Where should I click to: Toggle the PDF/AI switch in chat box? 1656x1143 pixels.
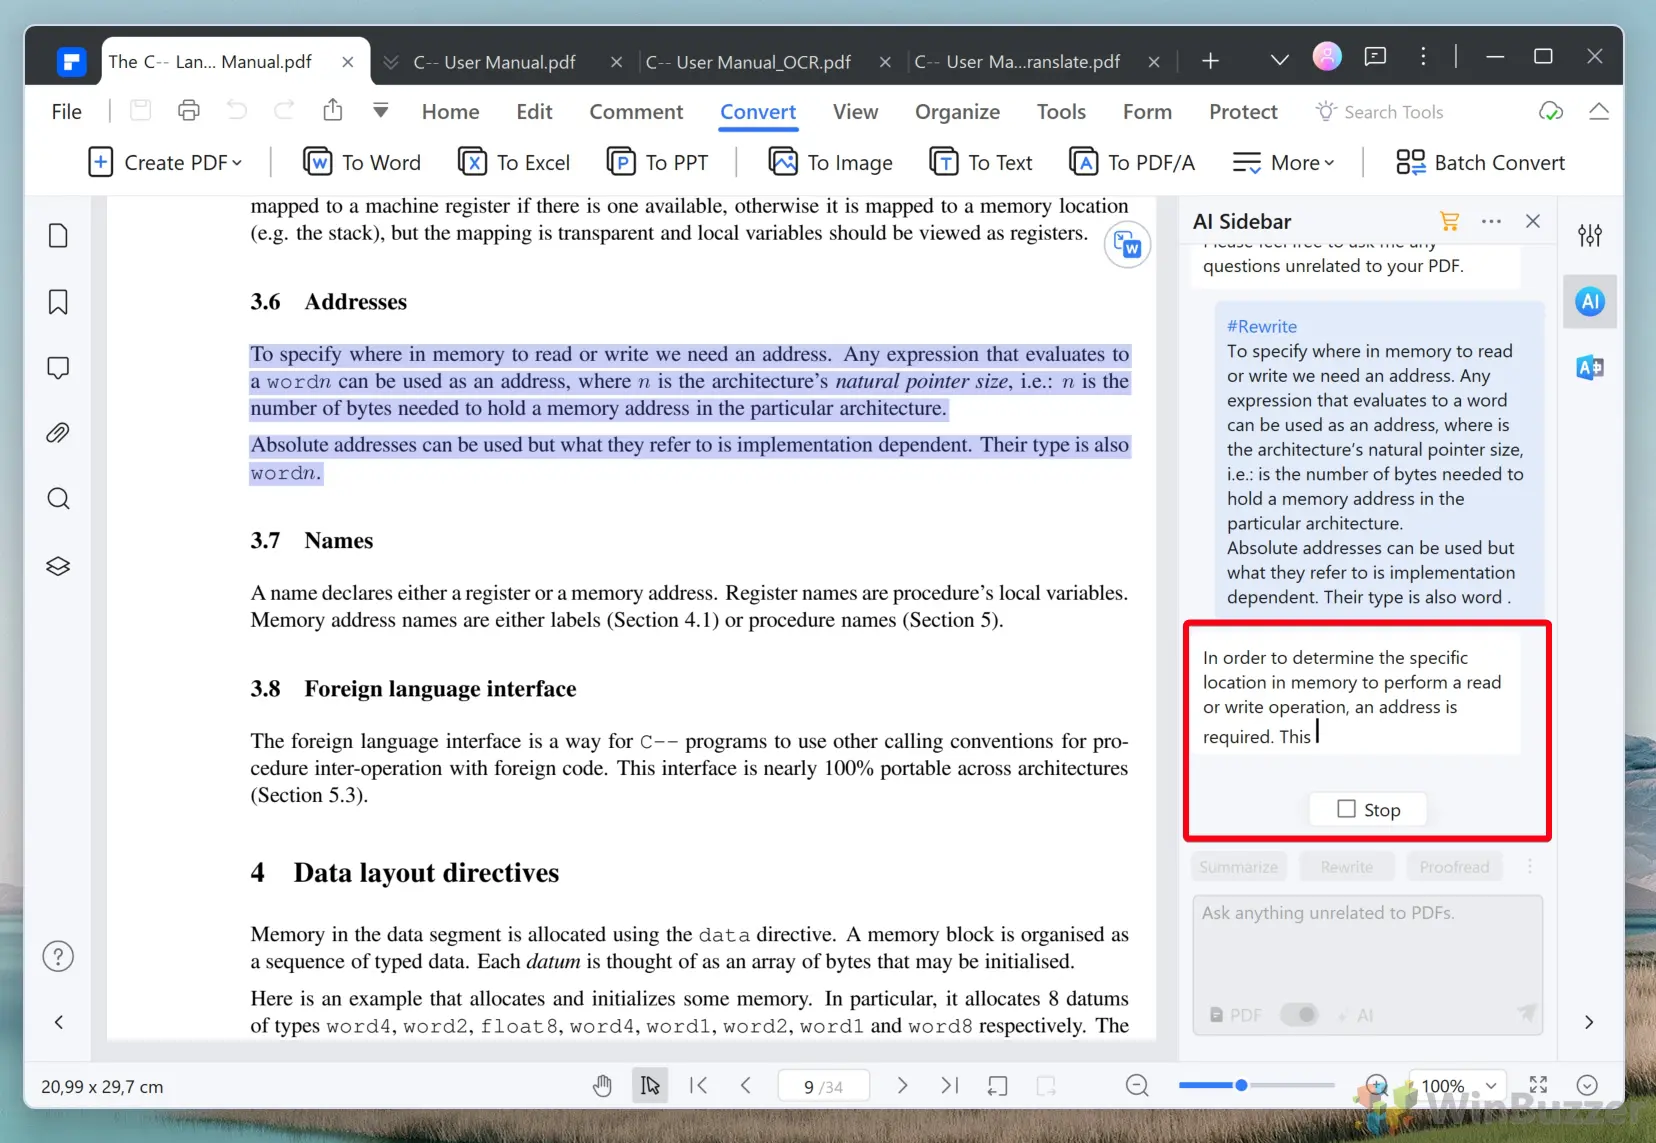[1299, 1015]
